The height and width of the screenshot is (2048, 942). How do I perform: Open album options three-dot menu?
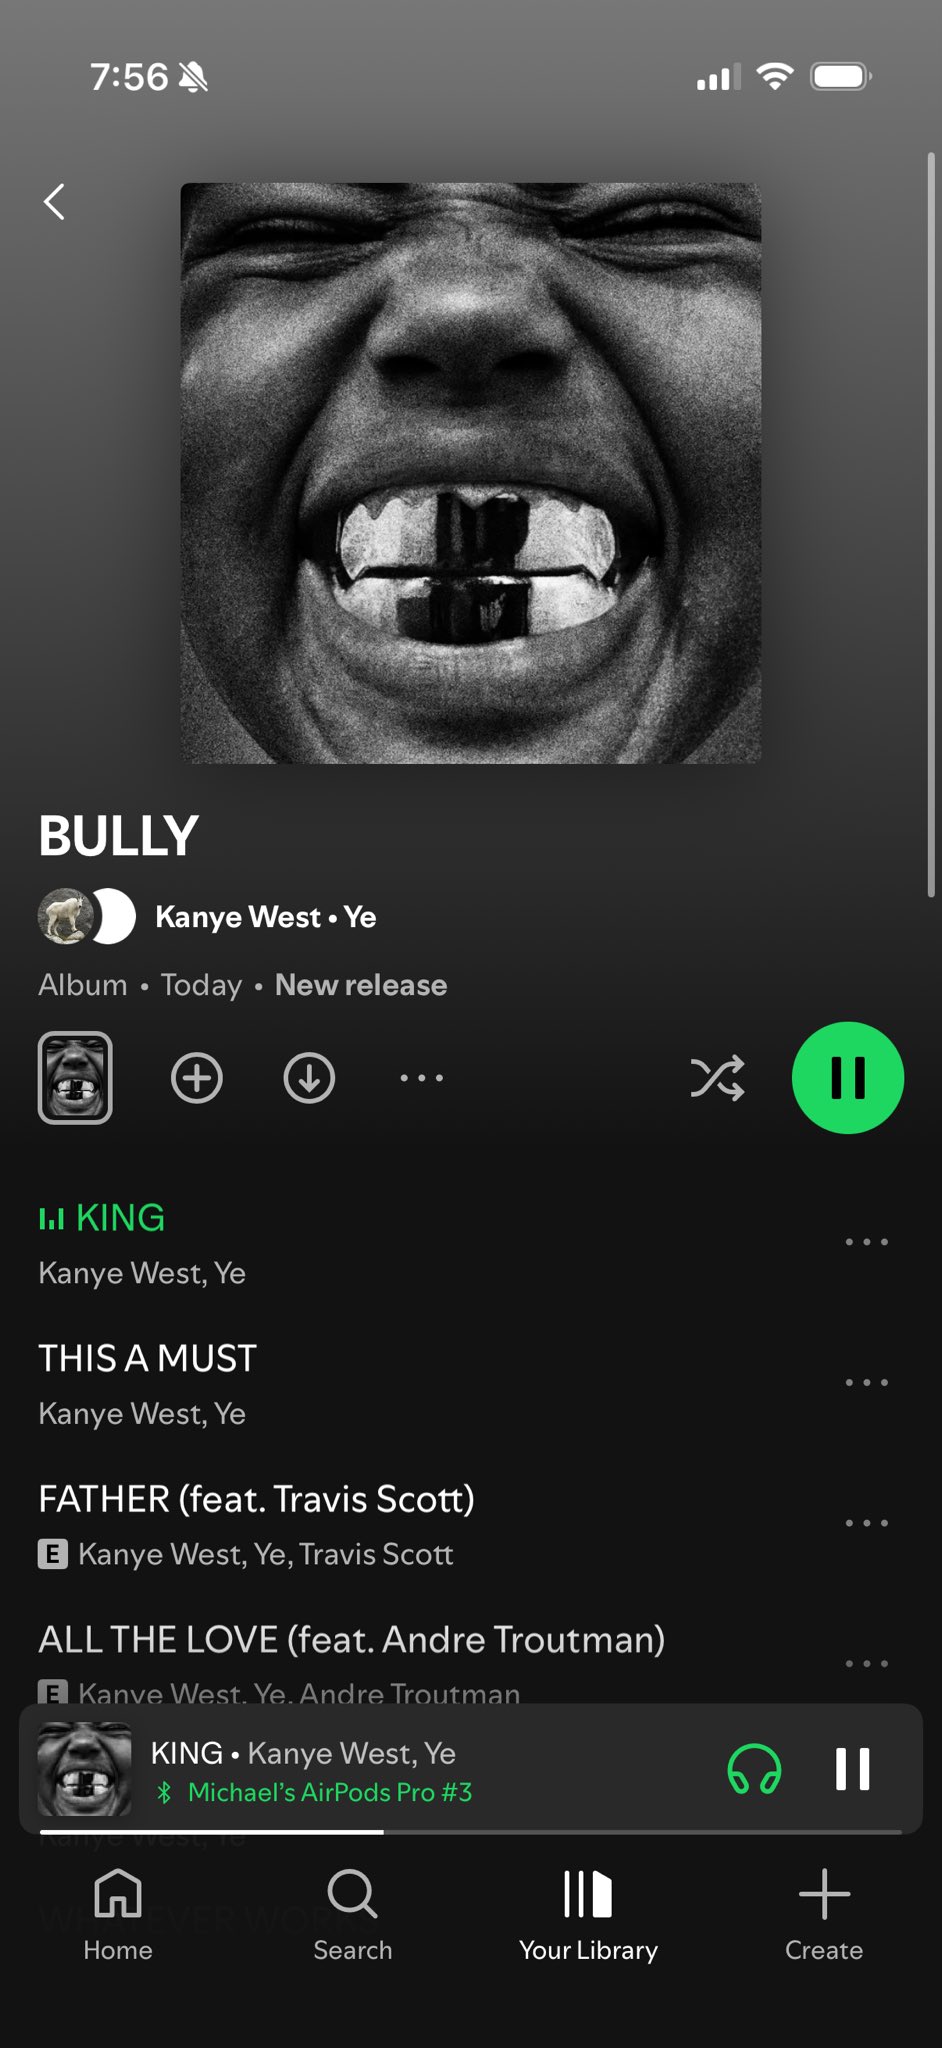click(421, 1078)
